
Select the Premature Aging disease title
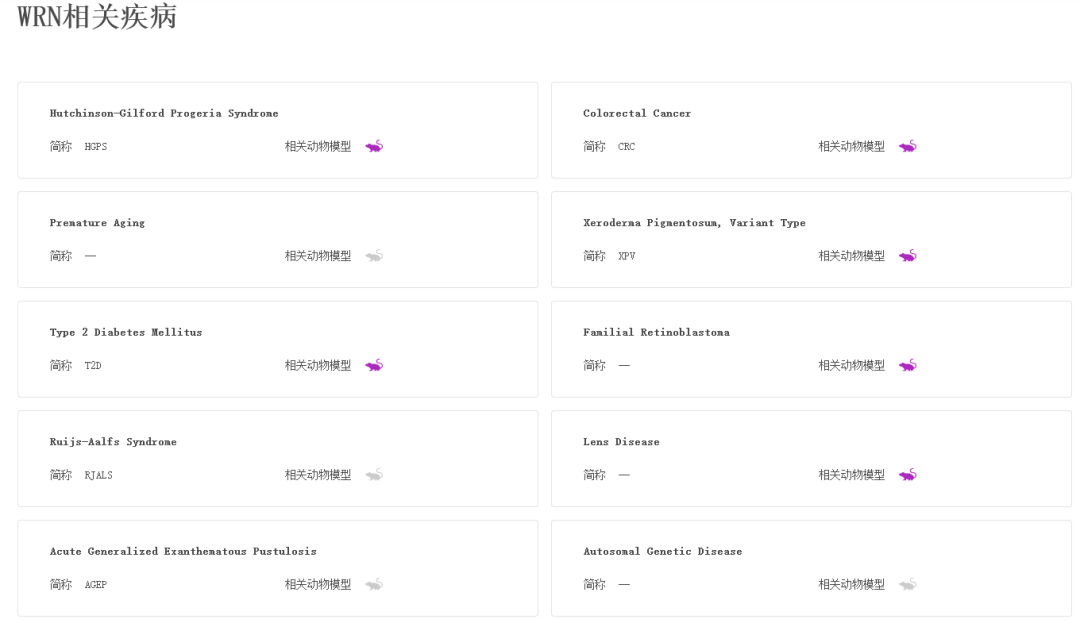coord(97,223)
